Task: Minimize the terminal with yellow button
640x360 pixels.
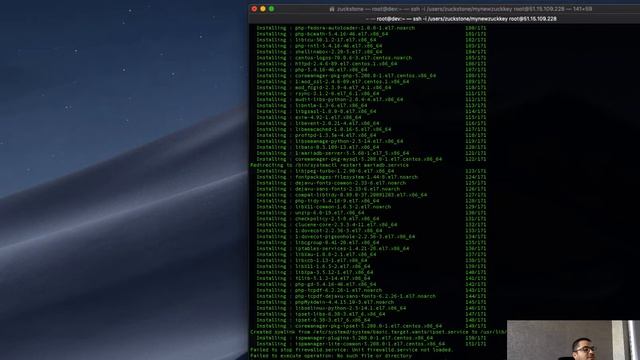Action: click(x=263, y=9)
